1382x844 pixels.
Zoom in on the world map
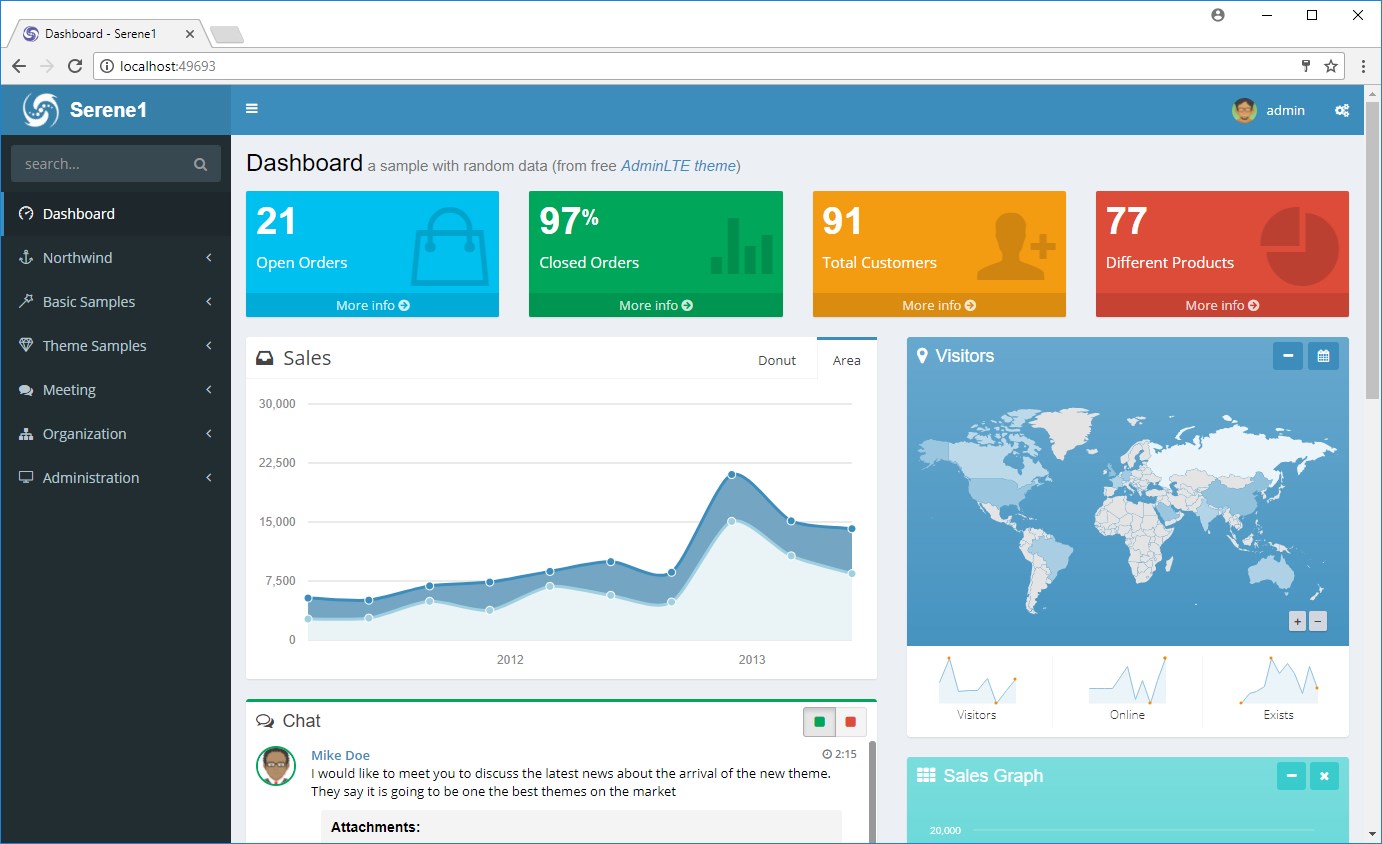coord(1297,621)
